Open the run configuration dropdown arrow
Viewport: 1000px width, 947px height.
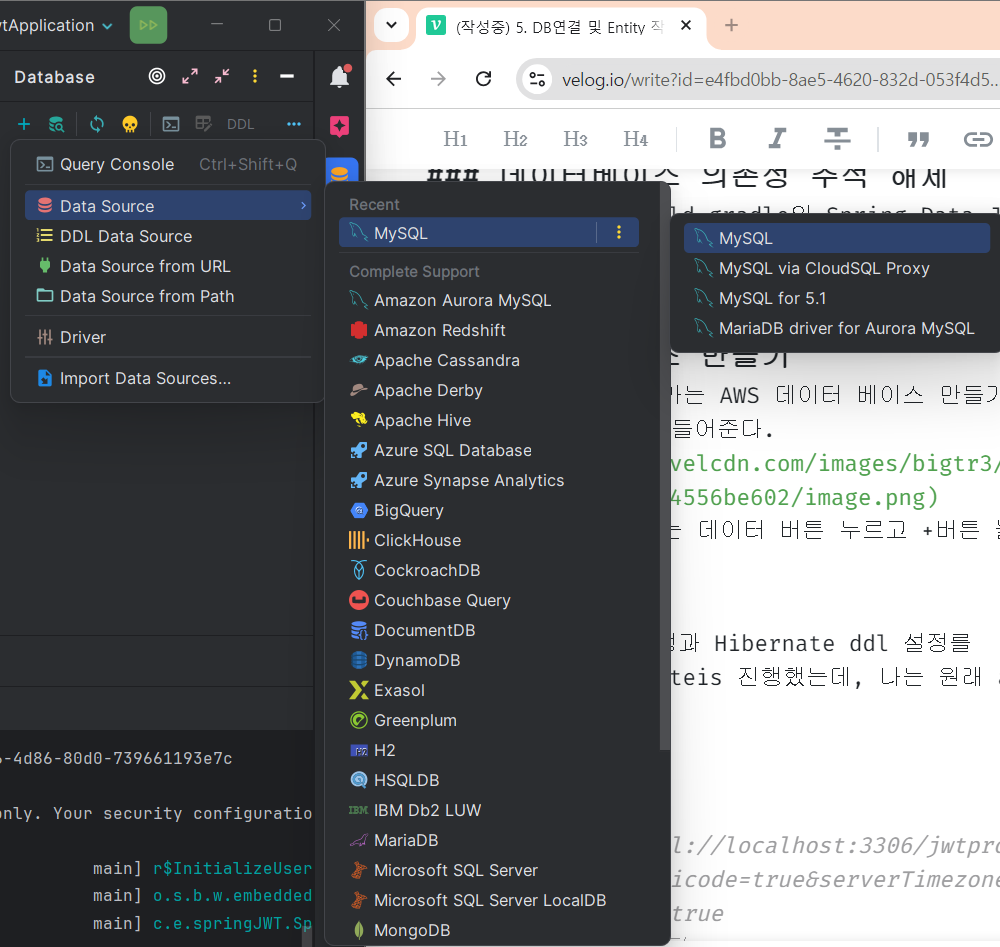tap(108, 26)
